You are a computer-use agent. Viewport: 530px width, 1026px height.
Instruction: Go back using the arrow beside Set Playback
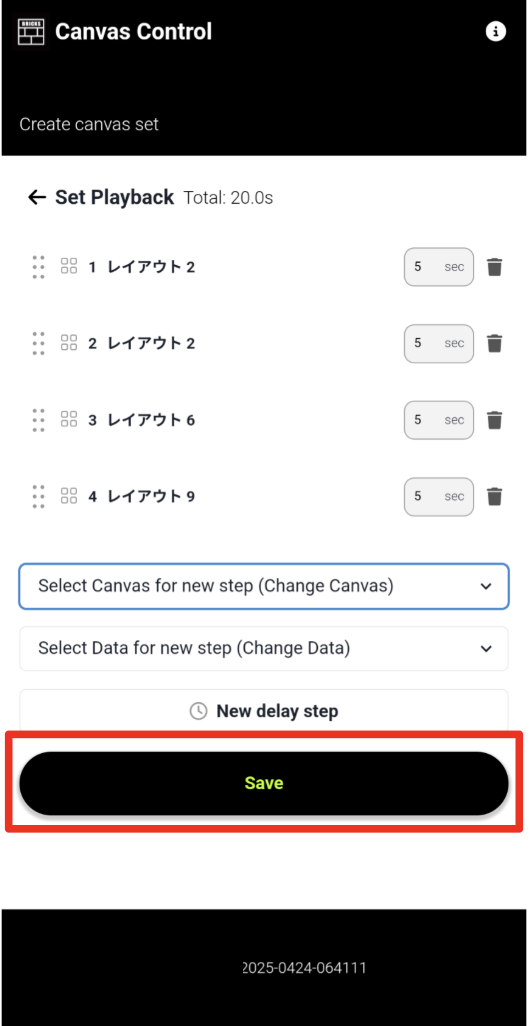click(x=37, y=197)
